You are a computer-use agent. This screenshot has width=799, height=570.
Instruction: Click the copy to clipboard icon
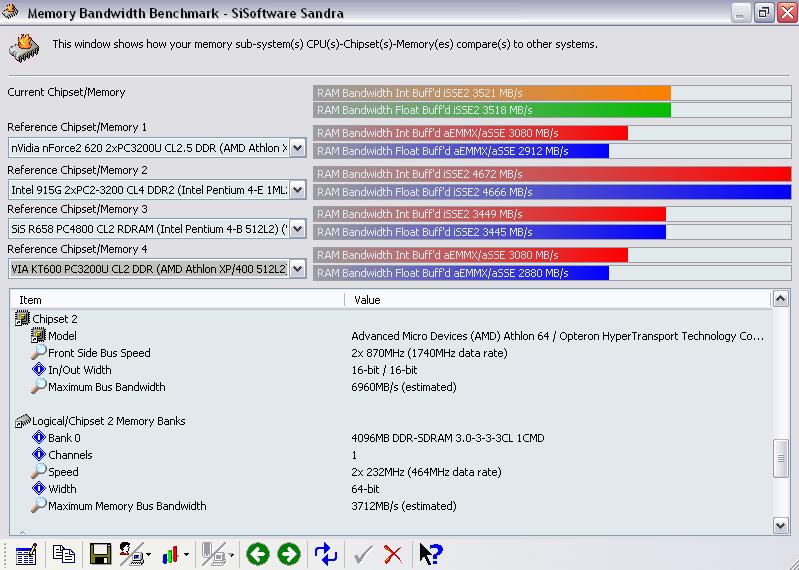tap(64, 554)
